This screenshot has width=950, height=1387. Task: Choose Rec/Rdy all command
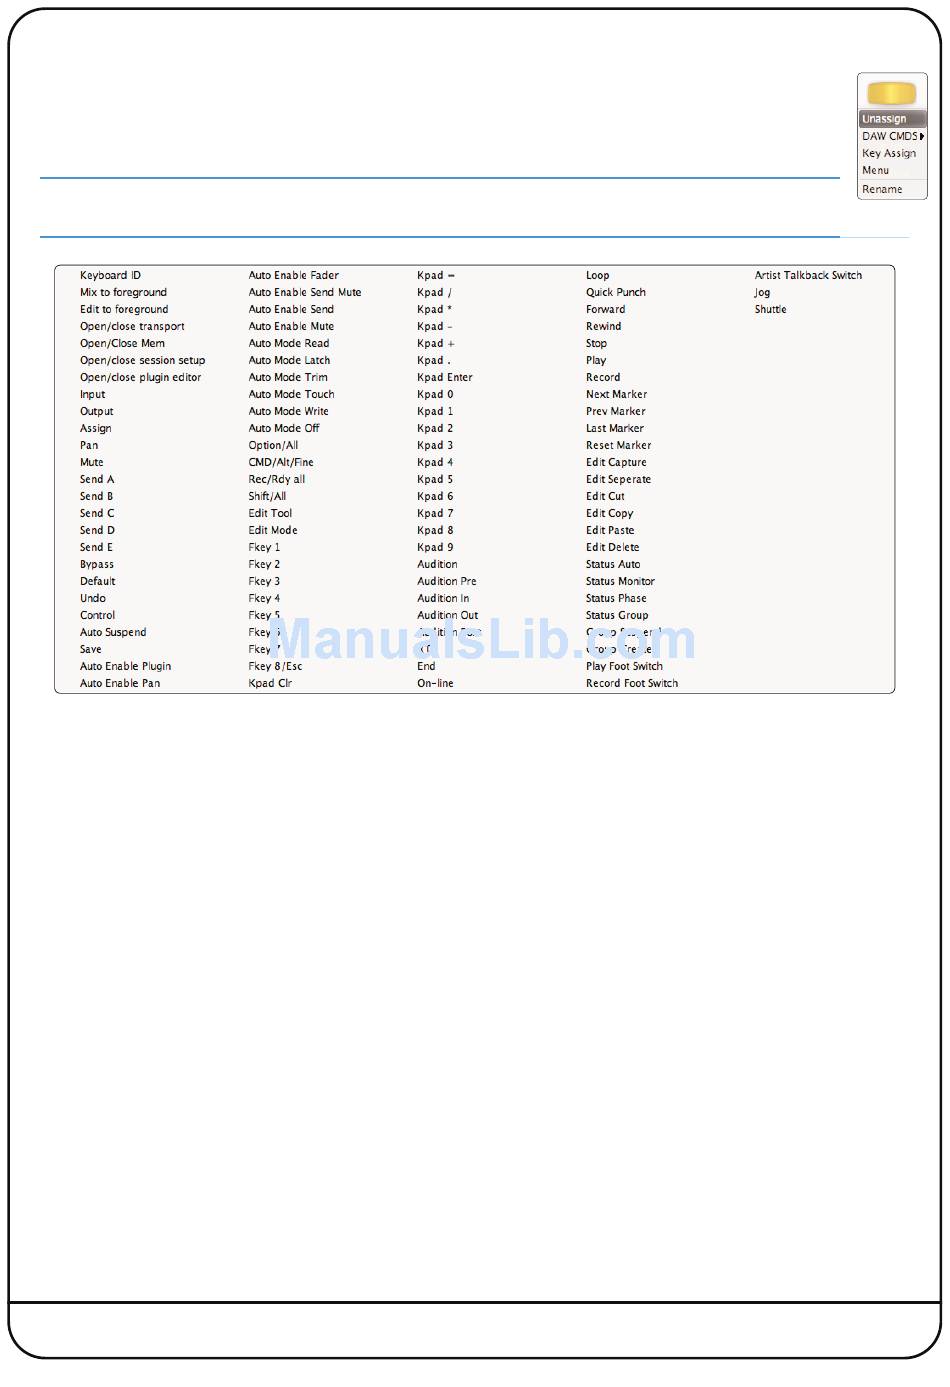pyautogui.click(x=277, y=479)
